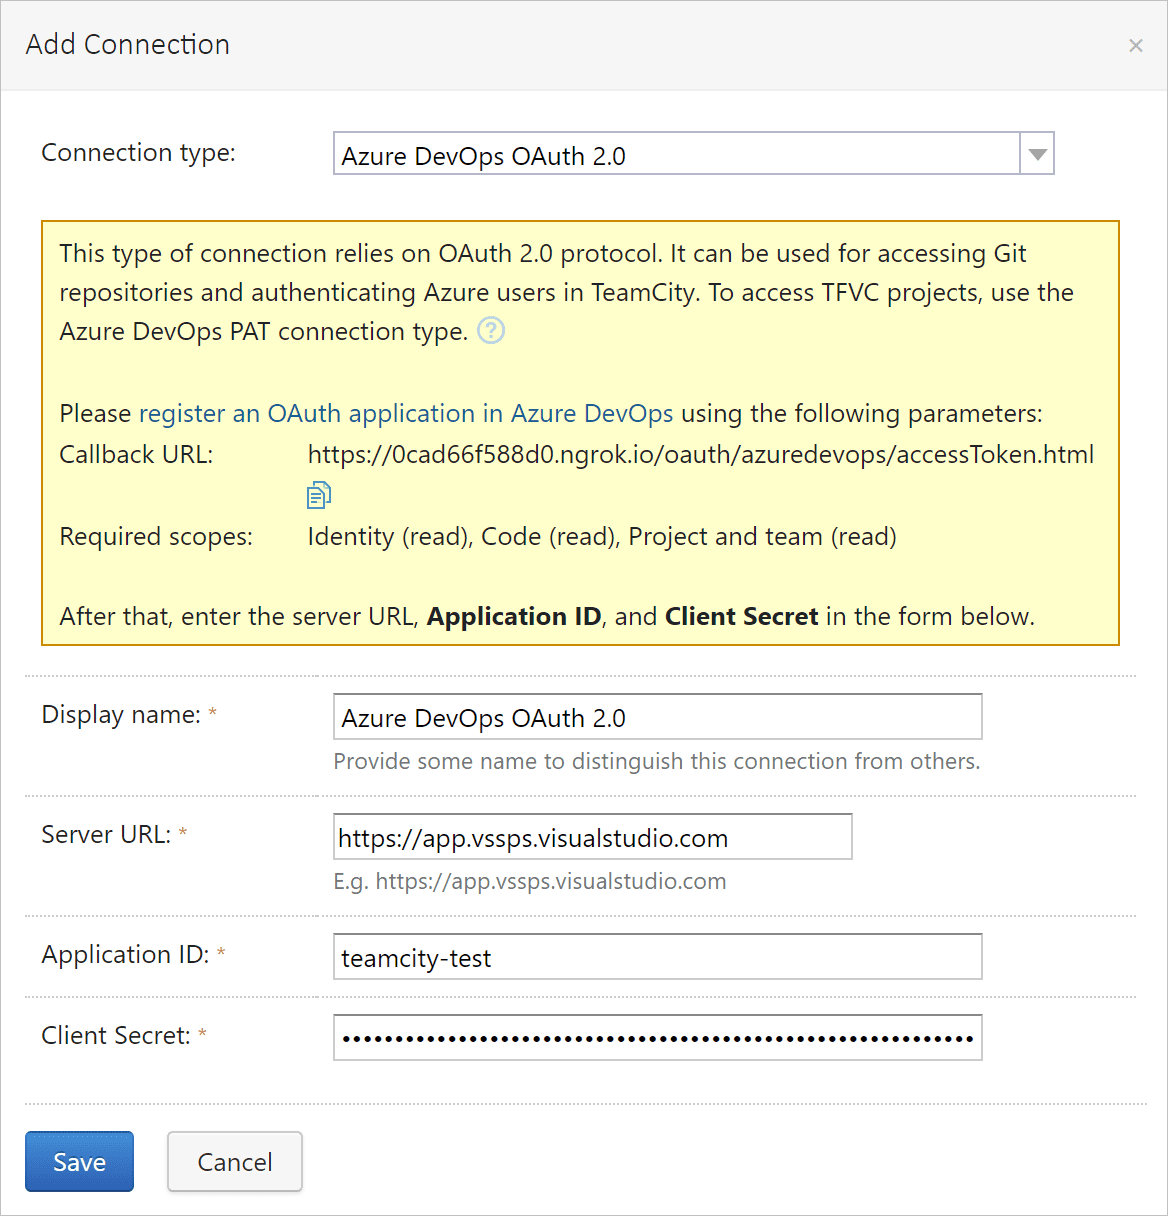Viewport: 1168px width, 1216px height.
Task: Click the 'Server URL:' field label
Action: (x=106, y=834)
